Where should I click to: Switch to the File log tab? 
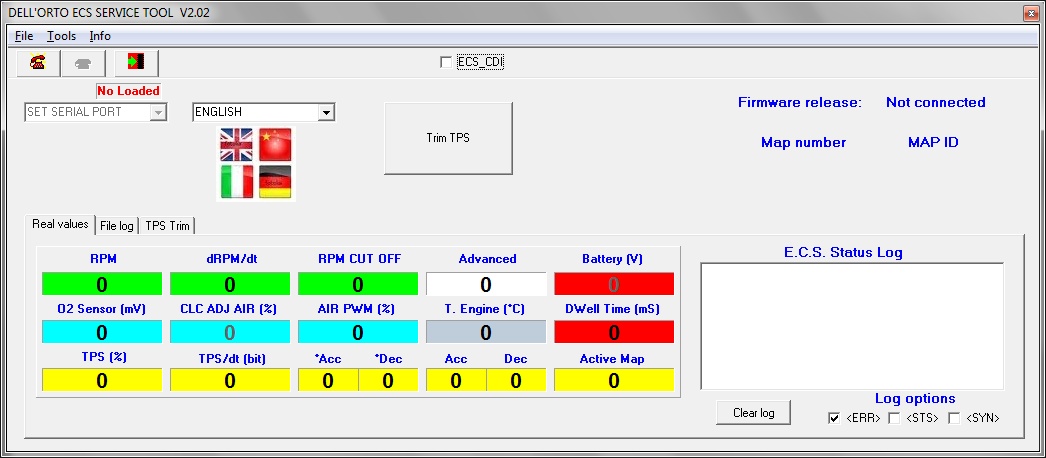pyautogui.click(x=117, y=226)
